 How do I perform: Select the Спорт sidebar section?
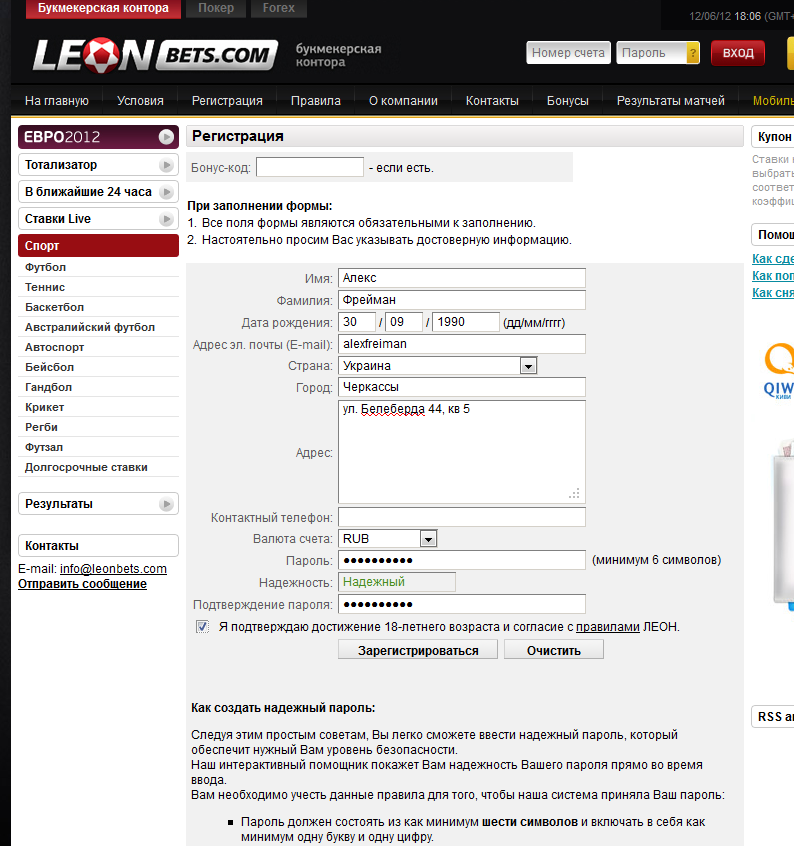pyautogui.click(x=98, y=245)
